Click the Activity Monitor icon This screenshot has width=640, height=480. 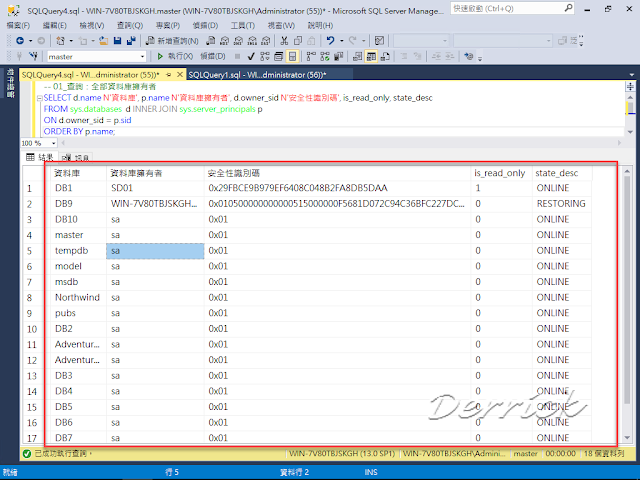(379, 40)
